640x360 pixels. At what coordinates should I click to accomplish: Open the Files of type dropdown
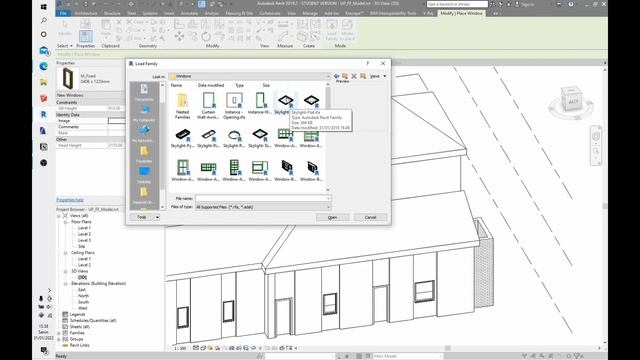[x=263, y=207]
